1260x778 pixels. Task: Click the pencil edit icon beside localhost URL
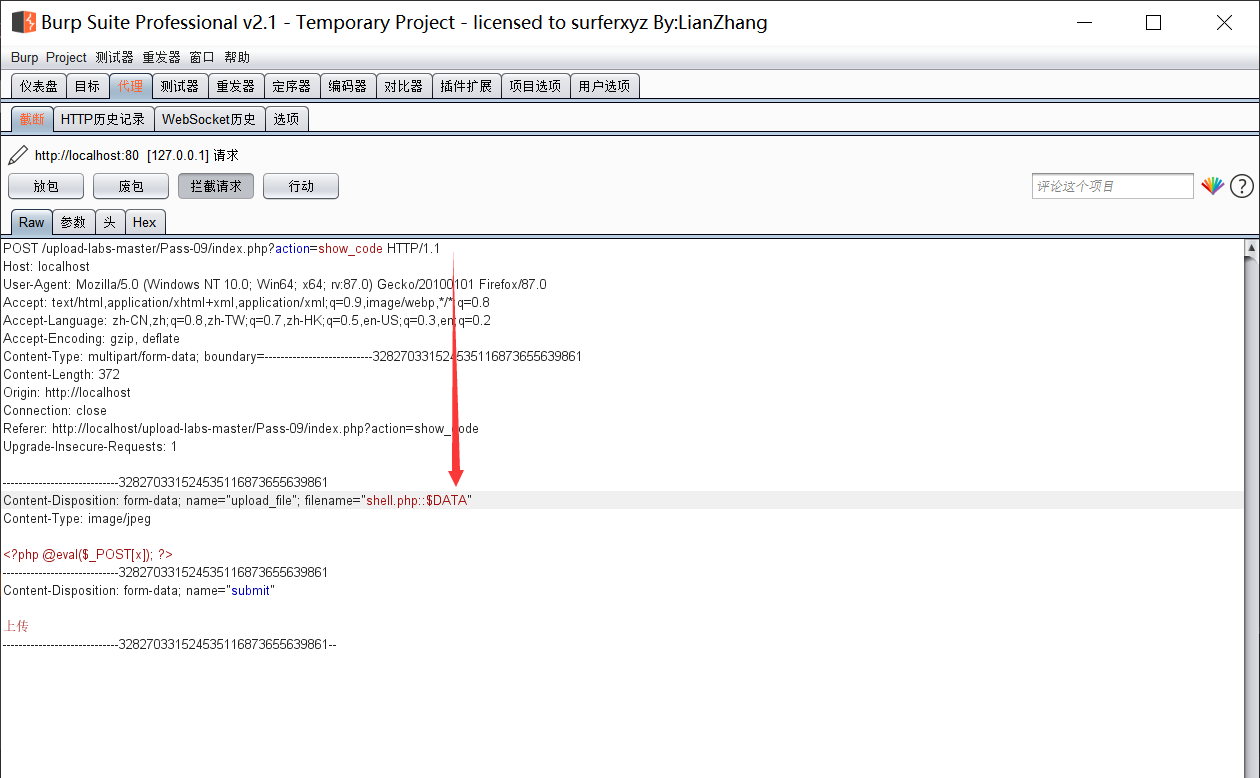click(x=18, y=155)
